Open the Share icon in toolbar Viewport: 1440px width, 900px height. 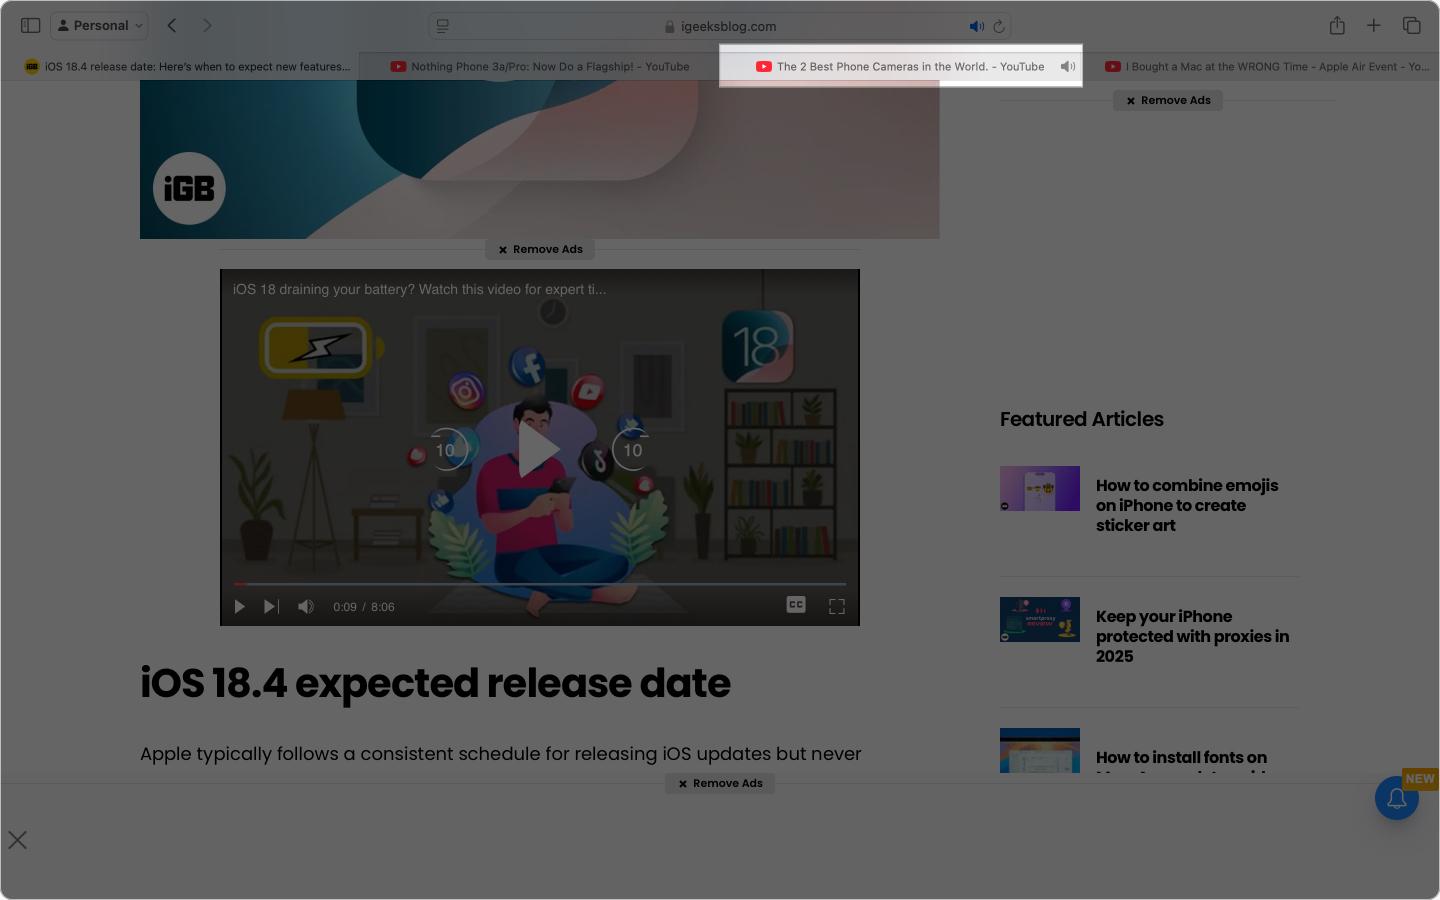1337,26
